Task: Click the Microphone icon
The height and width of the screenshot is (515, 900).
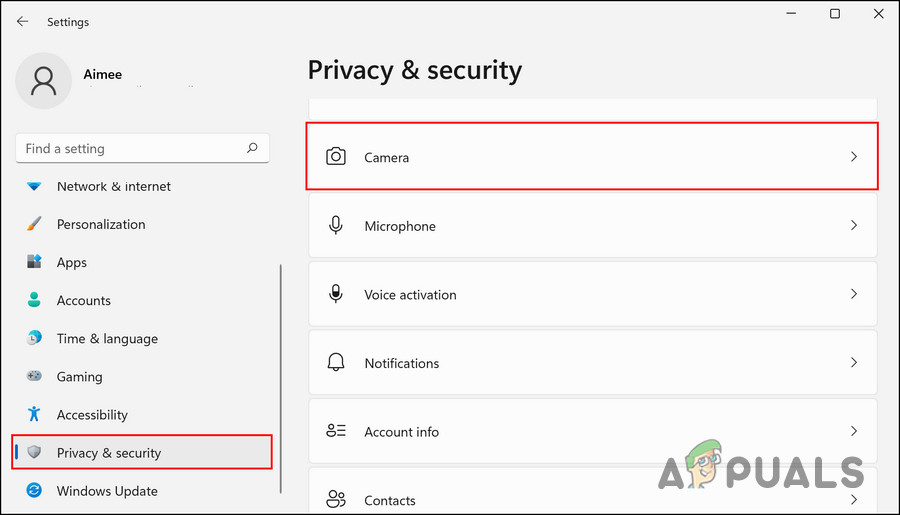Action: pyautogui.click(x=336, y=226)
